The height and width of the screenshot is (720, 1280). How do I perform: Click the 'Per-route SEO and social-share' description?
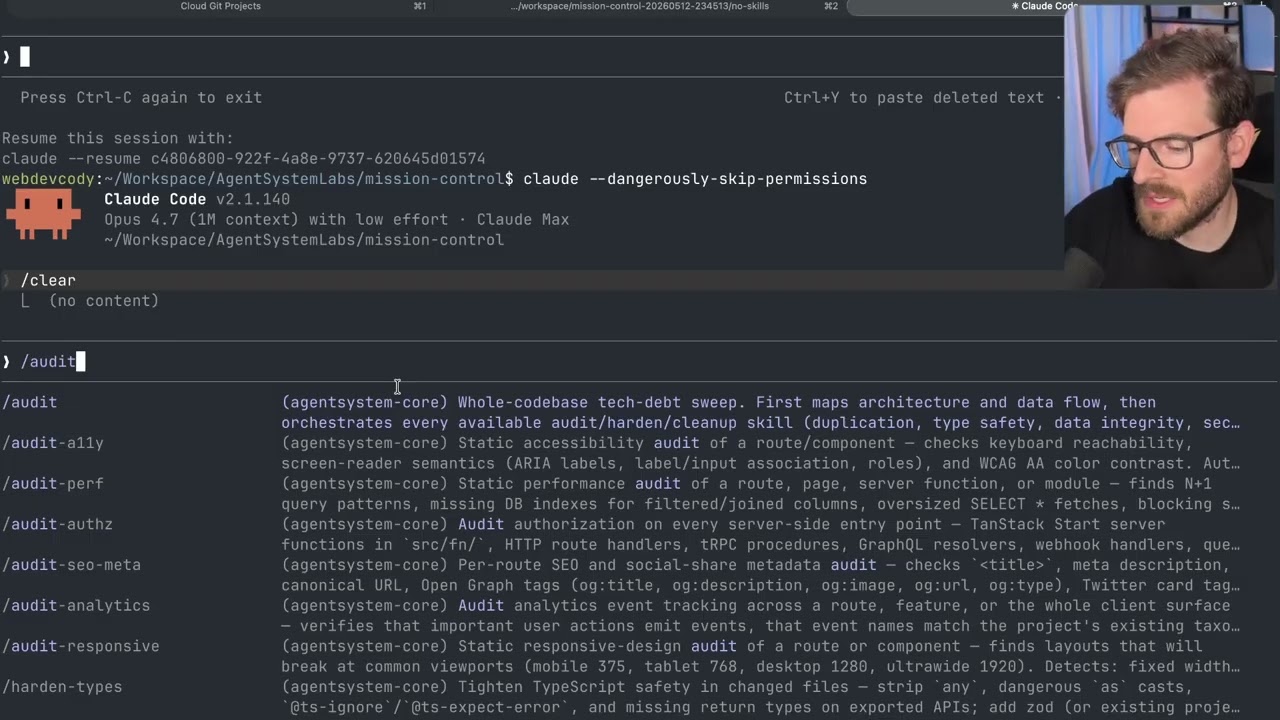pos(760,575)
